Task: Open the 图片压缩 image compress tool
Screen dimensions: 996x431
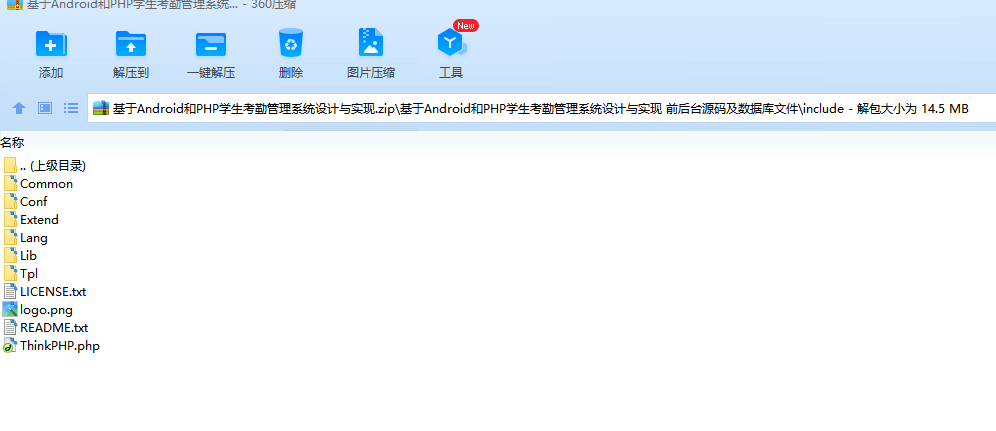Action: (371, 44)
